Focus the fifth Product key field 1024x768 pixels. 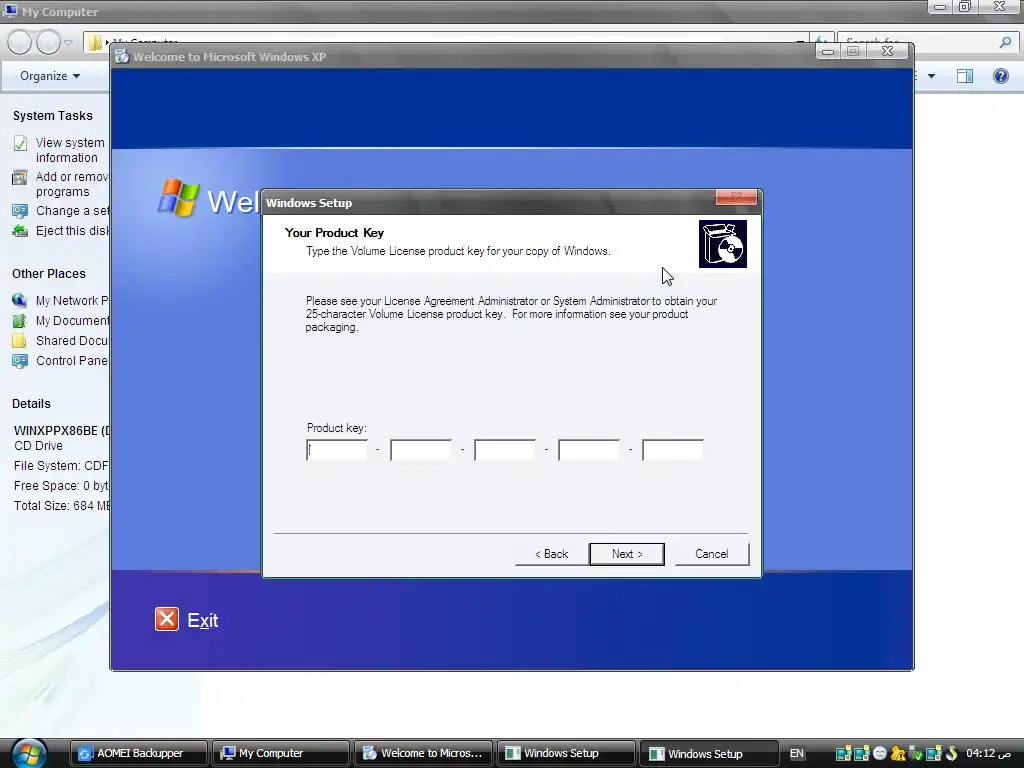coord(673,450)
